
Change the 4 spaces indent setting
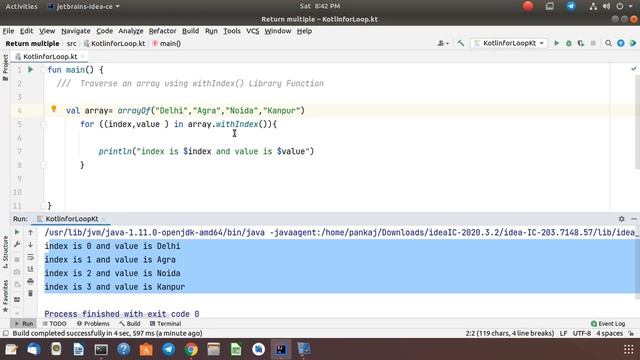609,333
